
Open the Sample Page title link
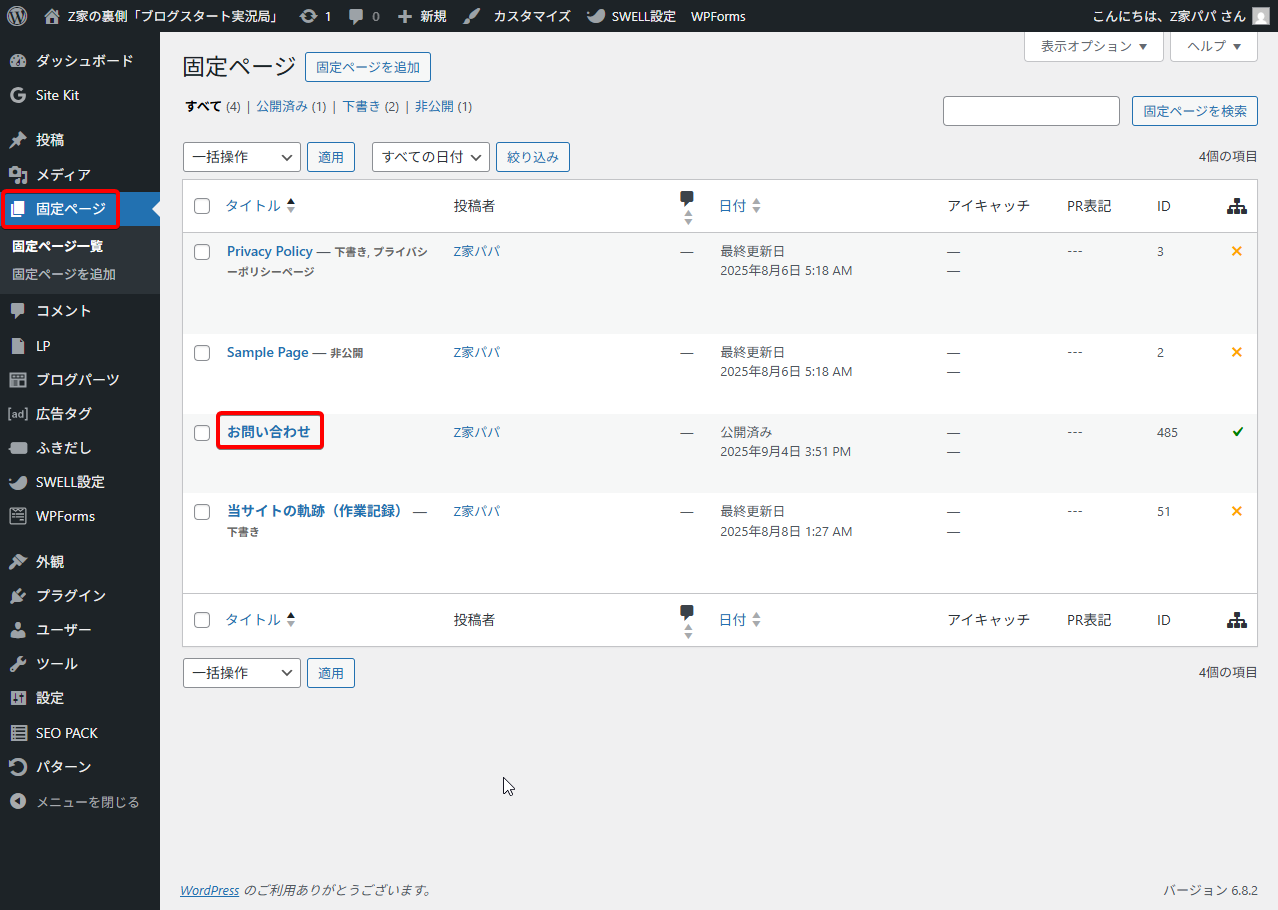[267, 352]
